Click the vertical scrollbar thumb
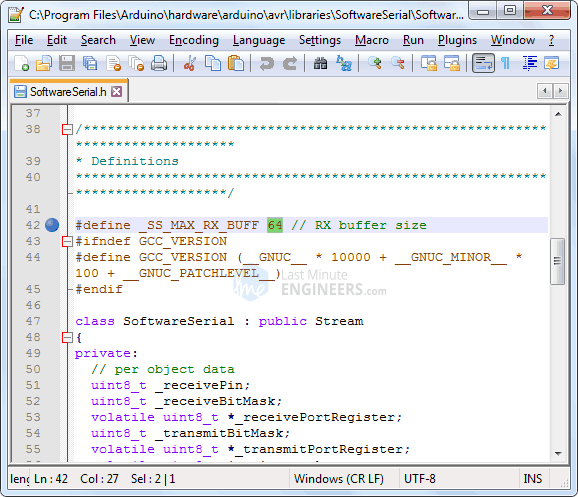578x497 pixels. [x=557, y=261]
